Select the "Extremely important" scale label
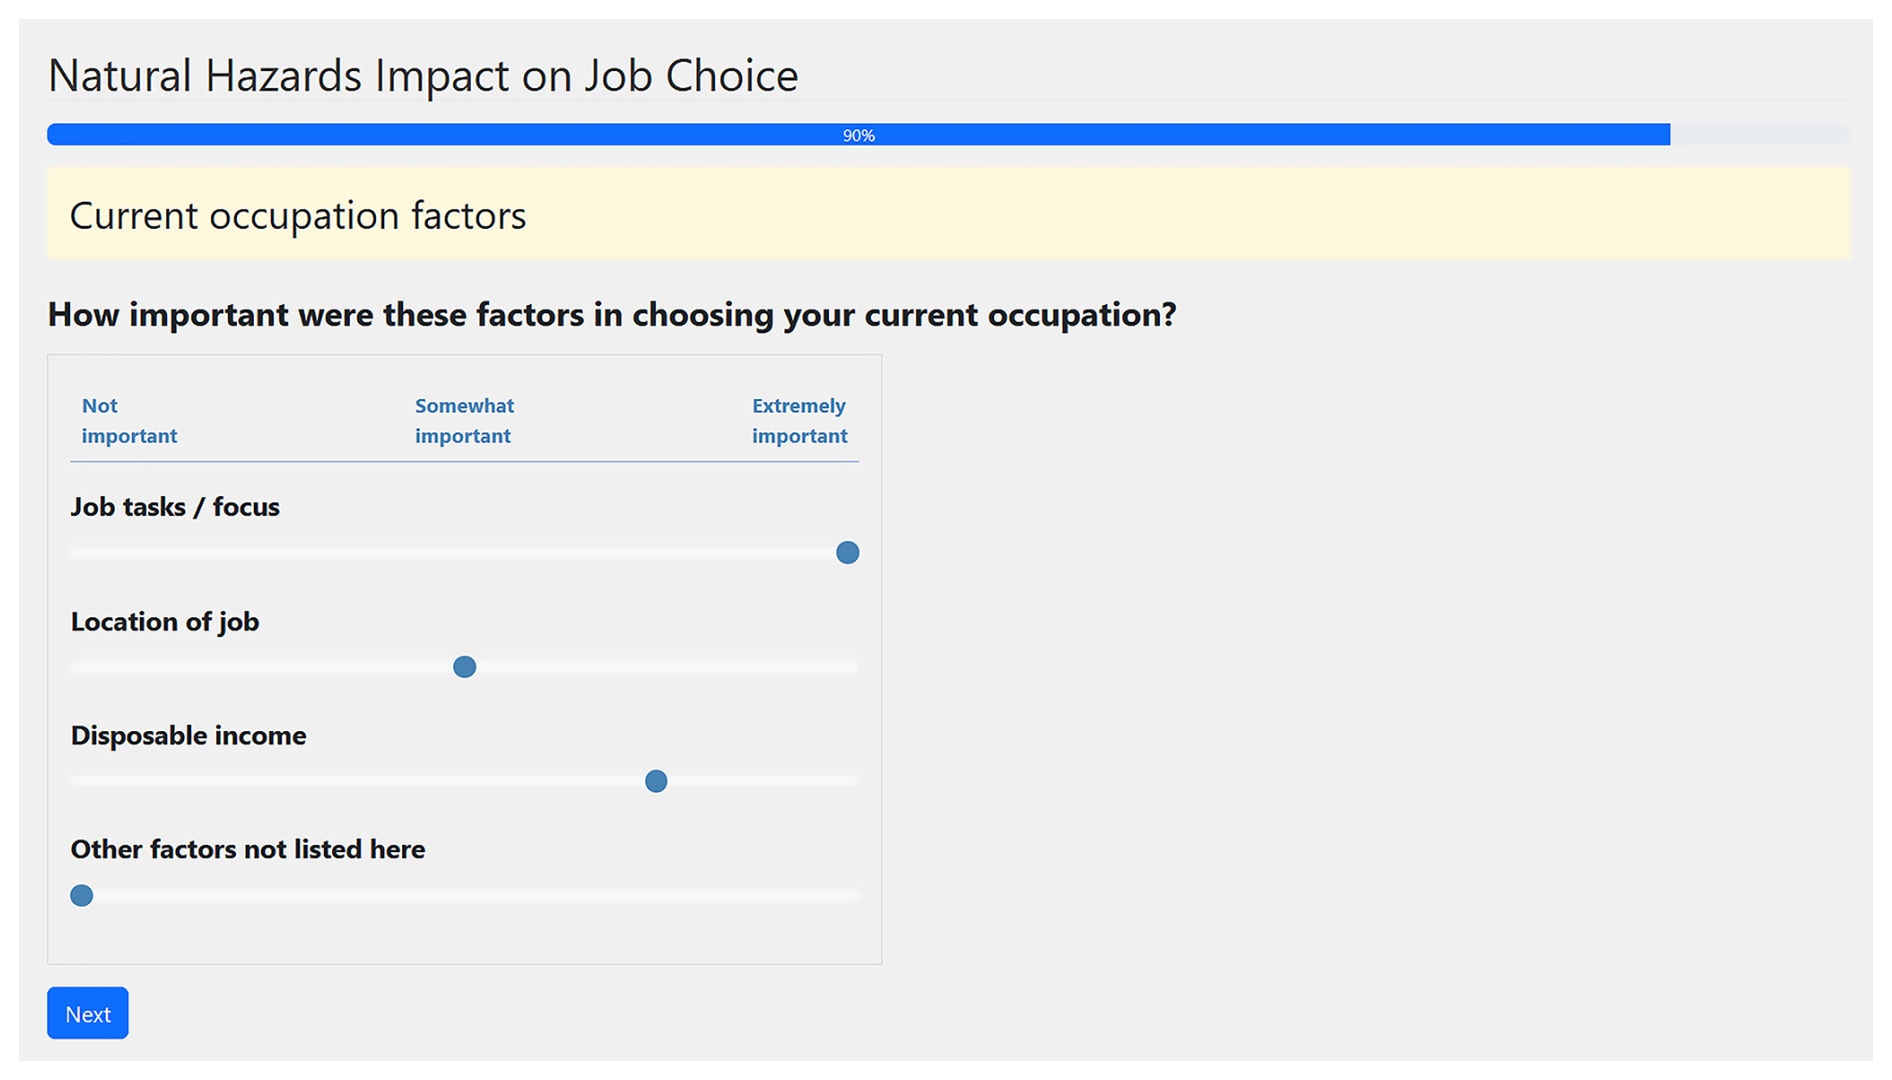The height and width of the screenshot is (1080, 1892). [799, 421]
